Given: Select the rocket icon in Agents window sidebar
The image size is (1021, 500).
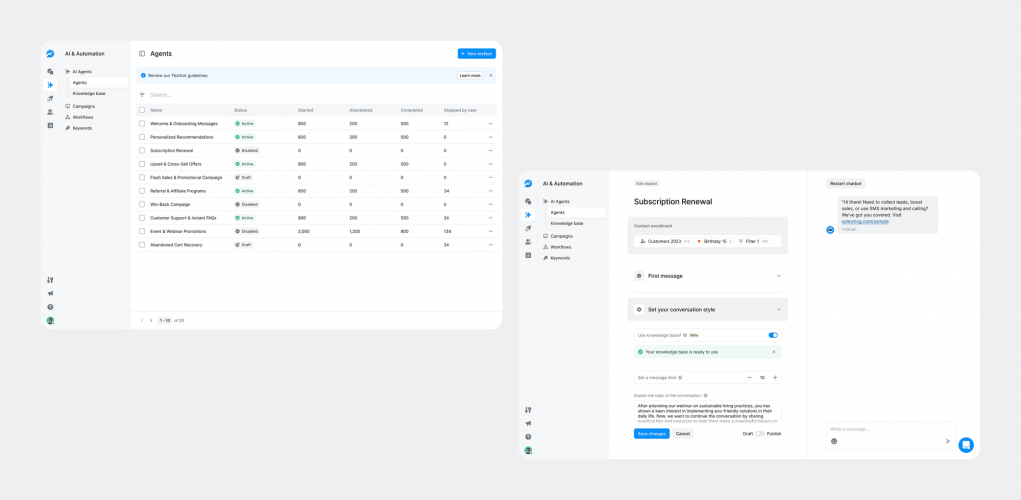Looking at the screenshot, I should tap(50, 98).
